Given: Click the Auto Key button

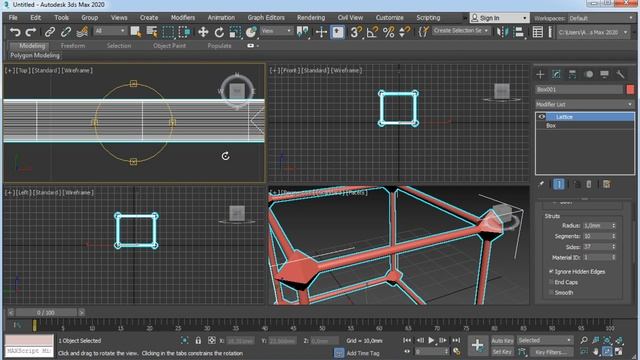Looking at the screenshot, I should click(x=502, y=340).
